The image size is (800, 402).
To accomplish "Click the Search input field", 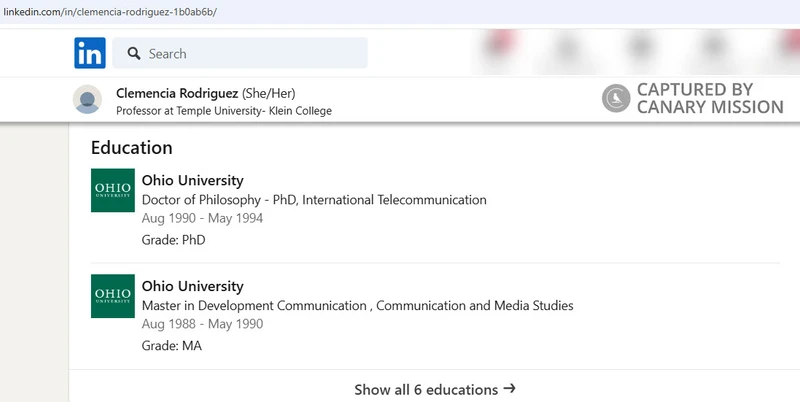I will 240,53.
